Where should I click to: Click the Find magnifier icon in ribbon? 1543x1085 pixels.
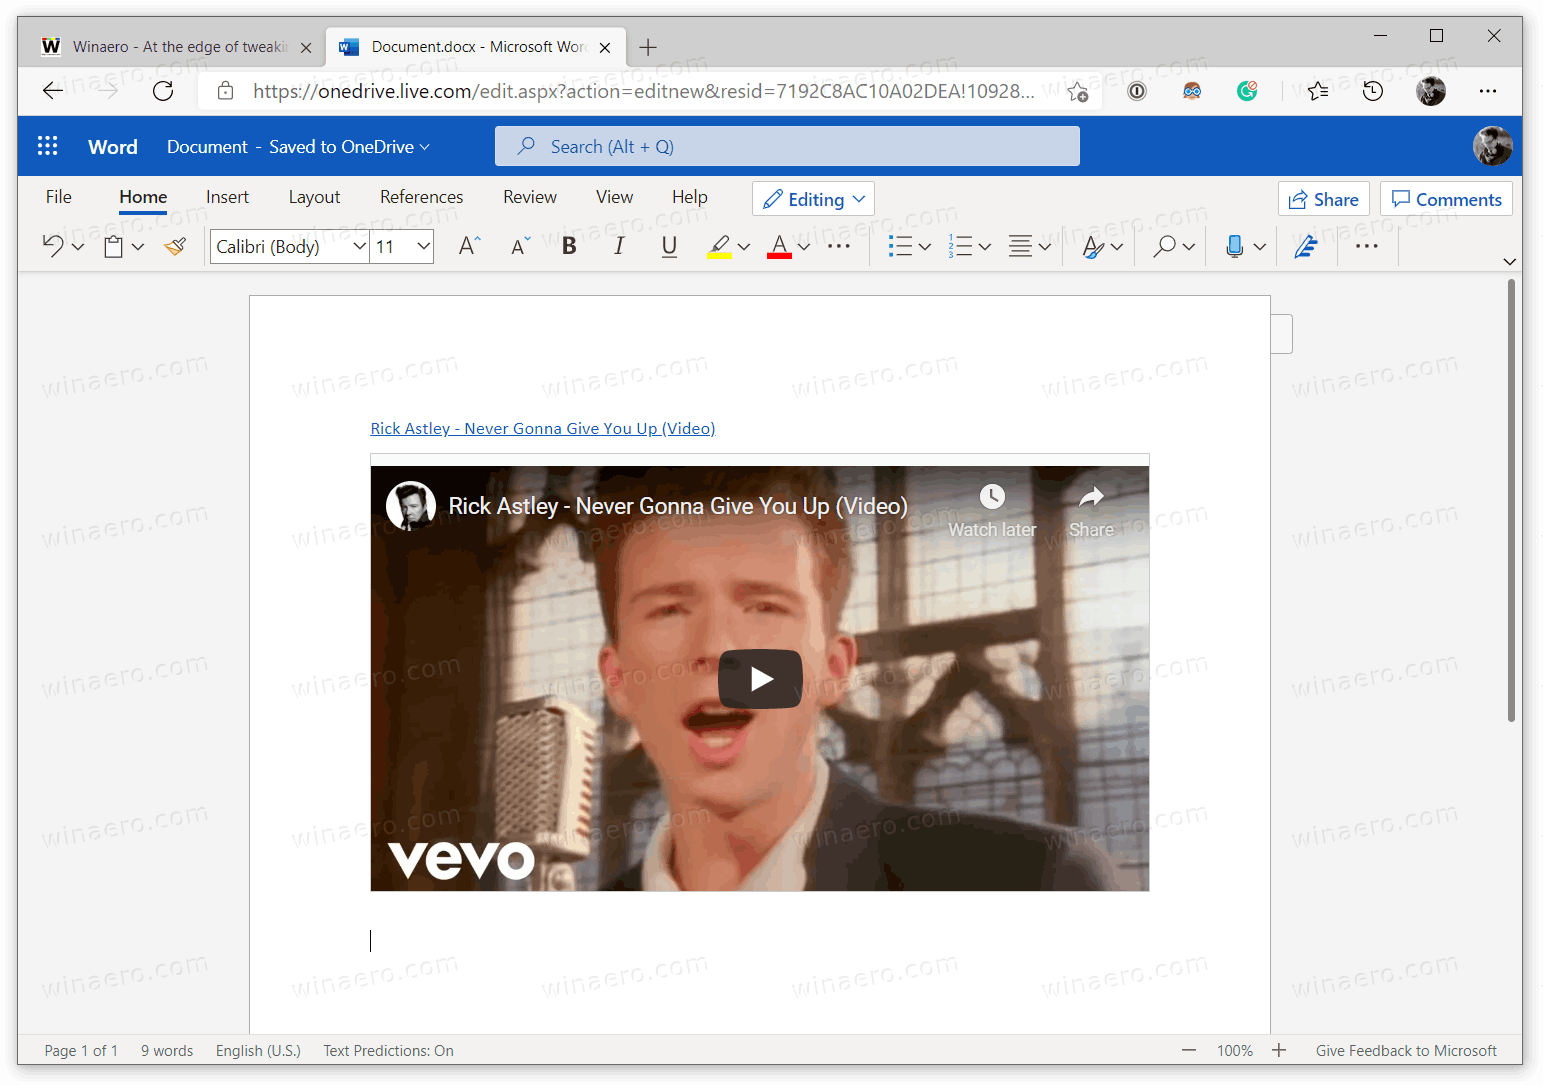[1164, 246]
